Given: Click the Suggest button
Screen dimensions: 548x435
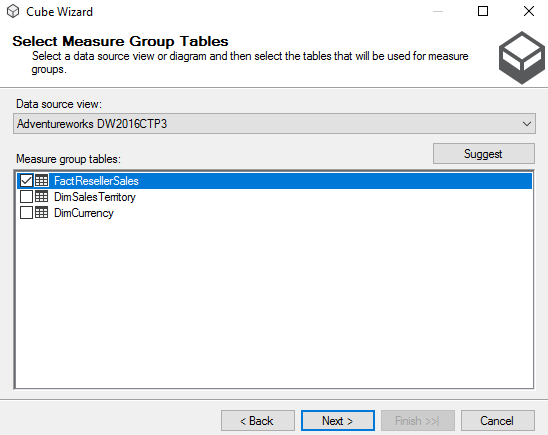Looking at the screenshot, I should 484,154.
